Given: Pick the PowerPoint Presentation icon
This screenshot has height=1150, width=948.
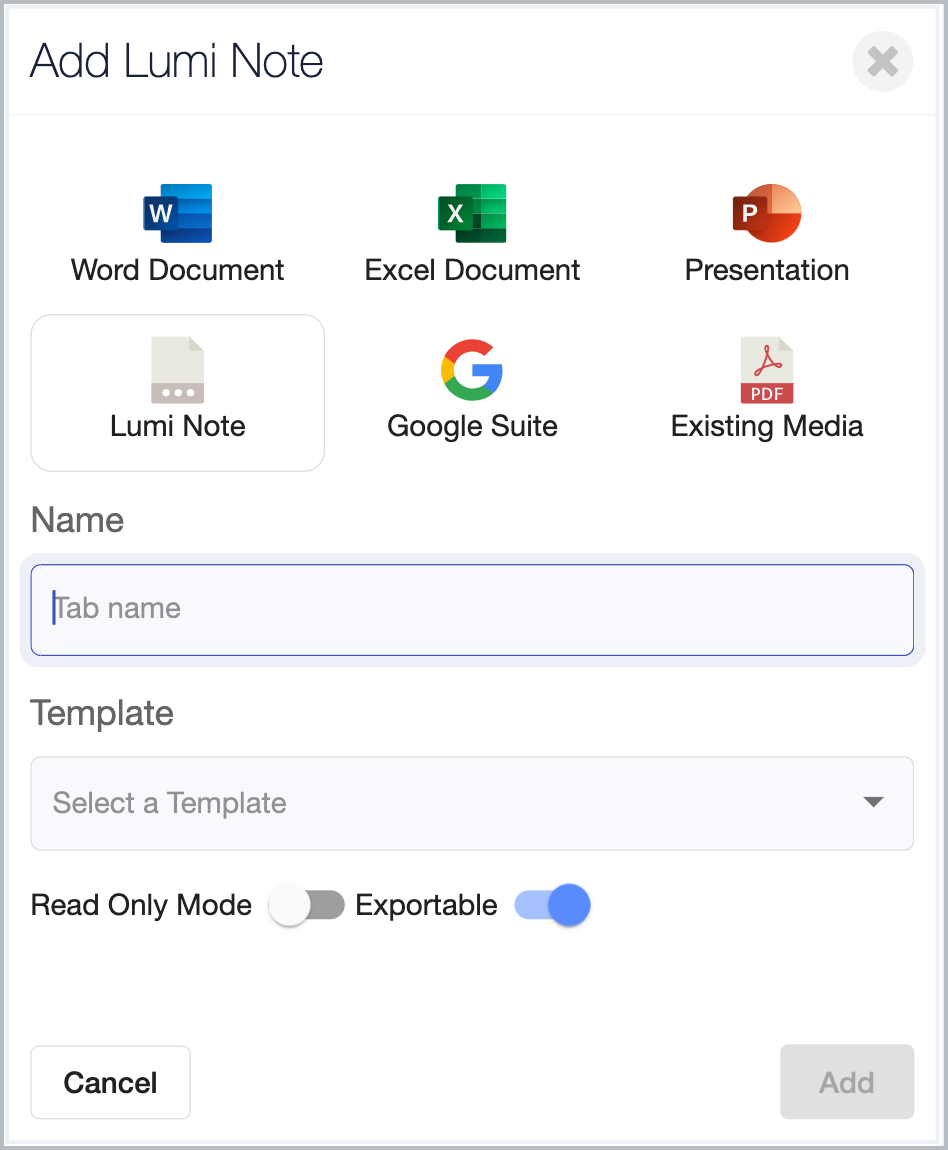Looking at the screenshot, I should (x=767, y=213).
